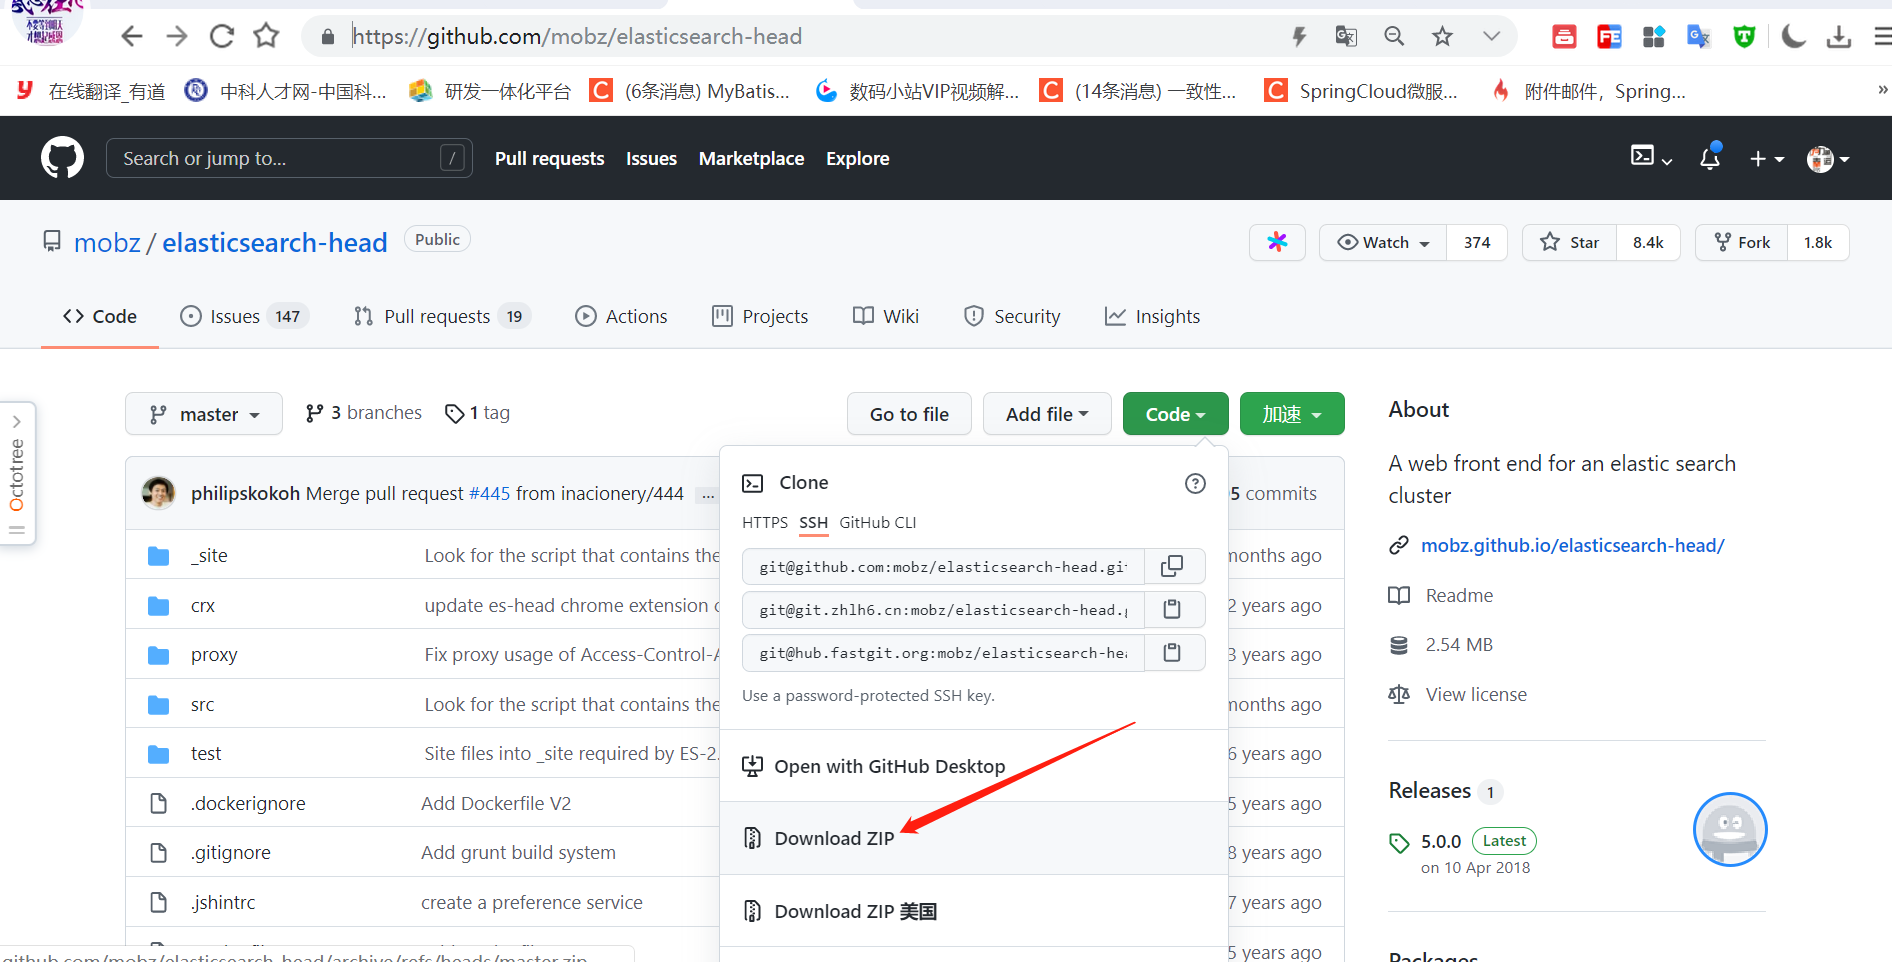Image resolution: width=1892 pixels, height=962 pixels.
Task: Click the zoom magnifier in address bar
Action: tap(1394, 37)
